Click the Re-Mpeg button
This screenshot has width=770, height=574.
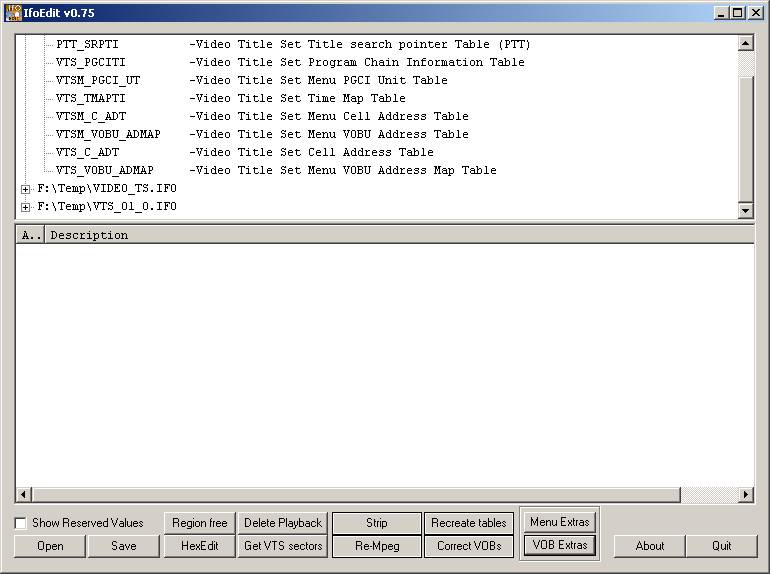pyautogui.click(x=377, y=546)
